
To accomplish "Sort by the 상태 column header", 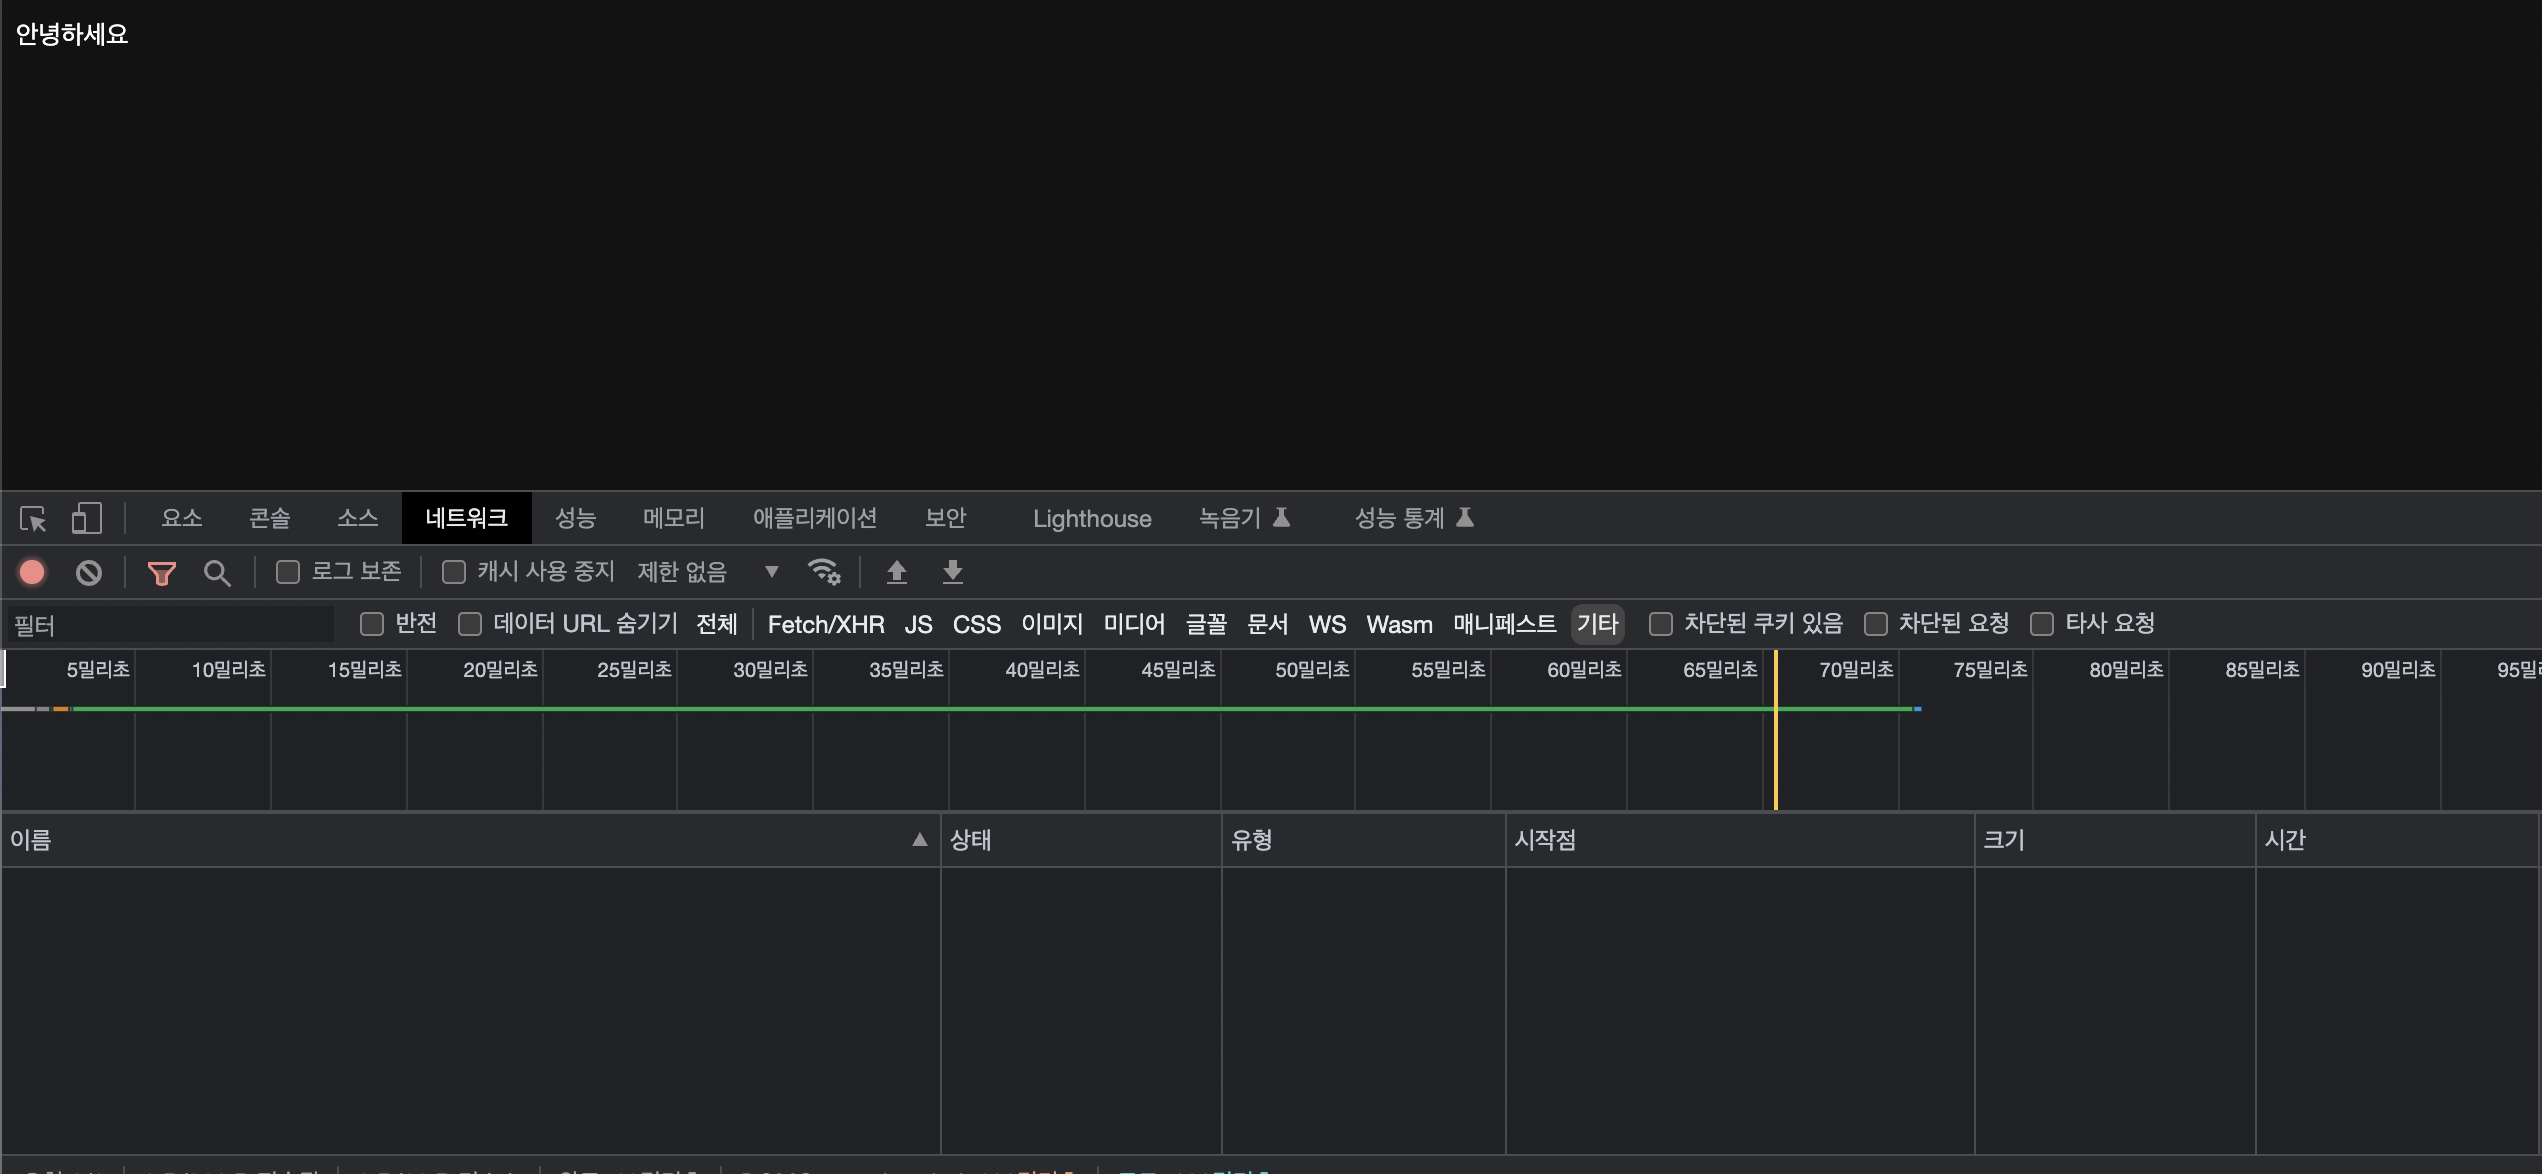I will pos(1081,840).
